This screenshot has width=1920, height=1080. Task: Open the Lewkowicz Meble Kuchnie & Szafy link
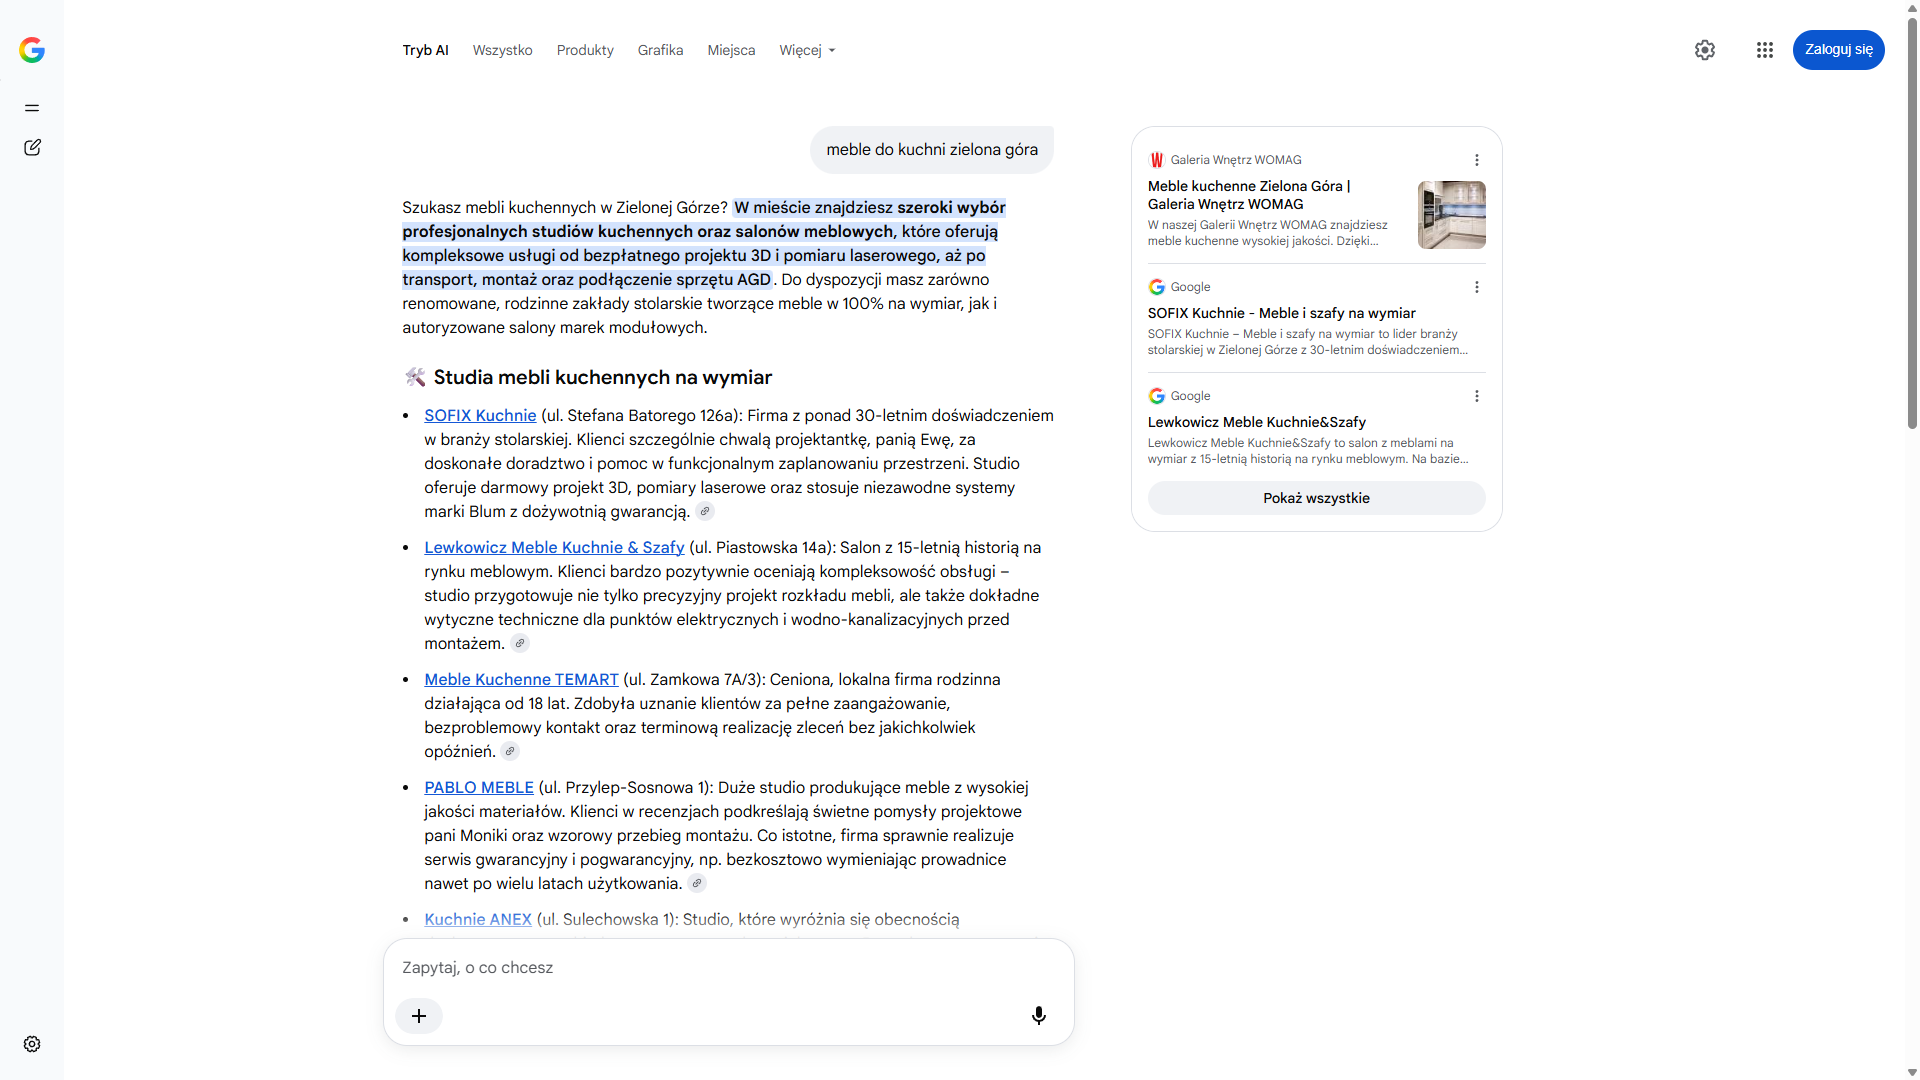coord(554,548)
